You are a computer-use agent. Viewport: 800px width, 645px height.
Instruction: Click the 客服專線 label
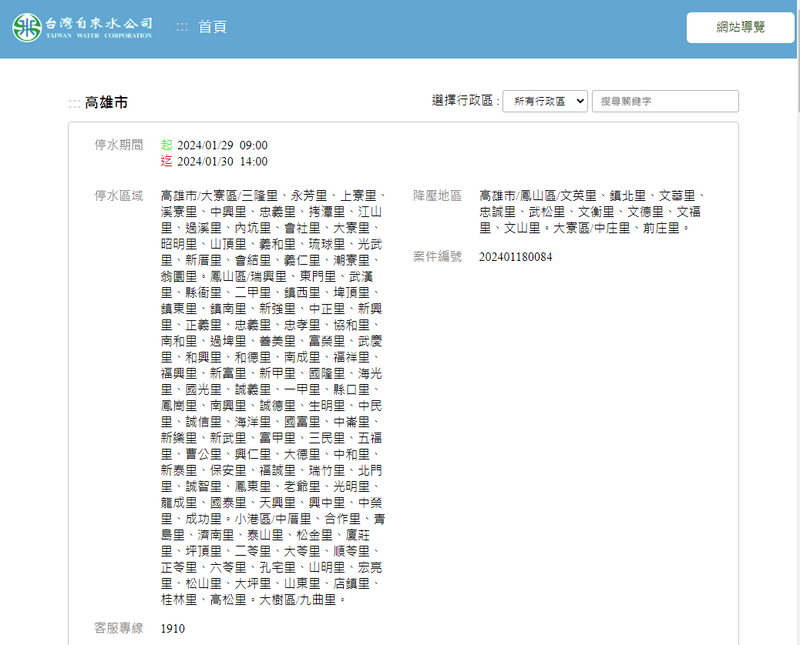(119, 629)
